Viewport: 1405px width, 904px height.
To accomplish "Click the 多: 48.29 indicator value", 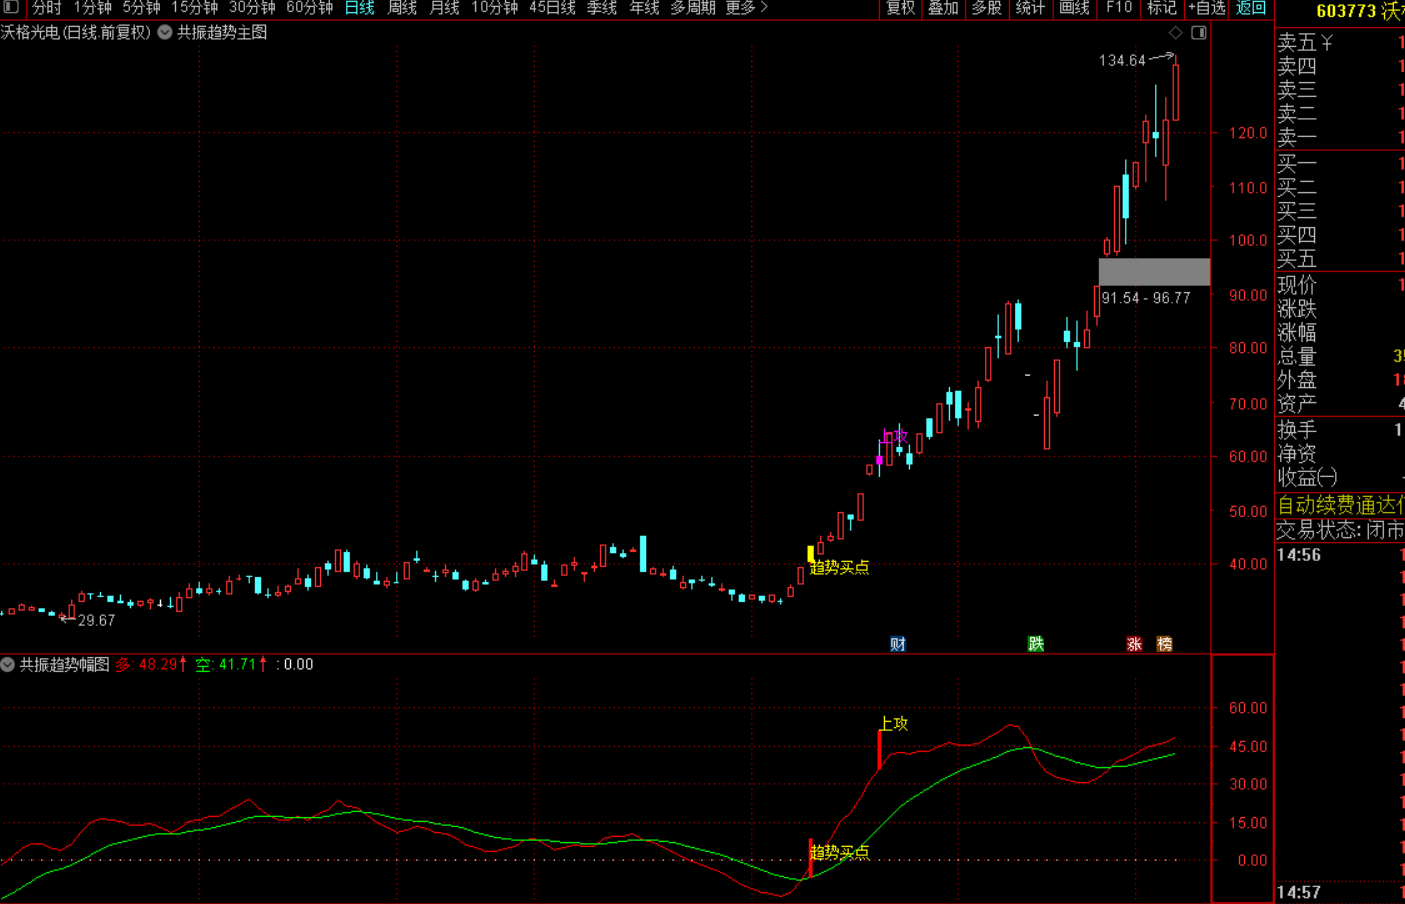I will click(151, 664).
